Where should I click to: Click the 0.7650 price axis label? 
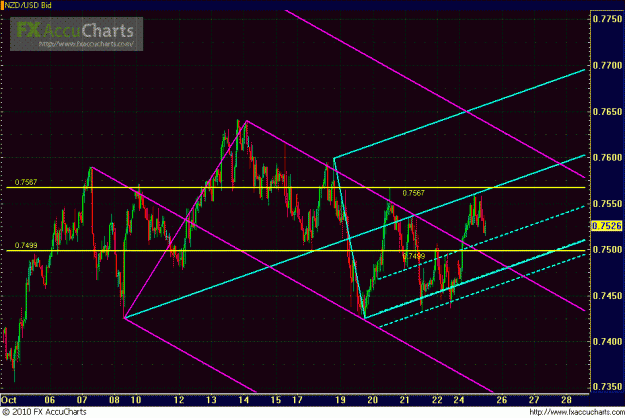(607, 112)
